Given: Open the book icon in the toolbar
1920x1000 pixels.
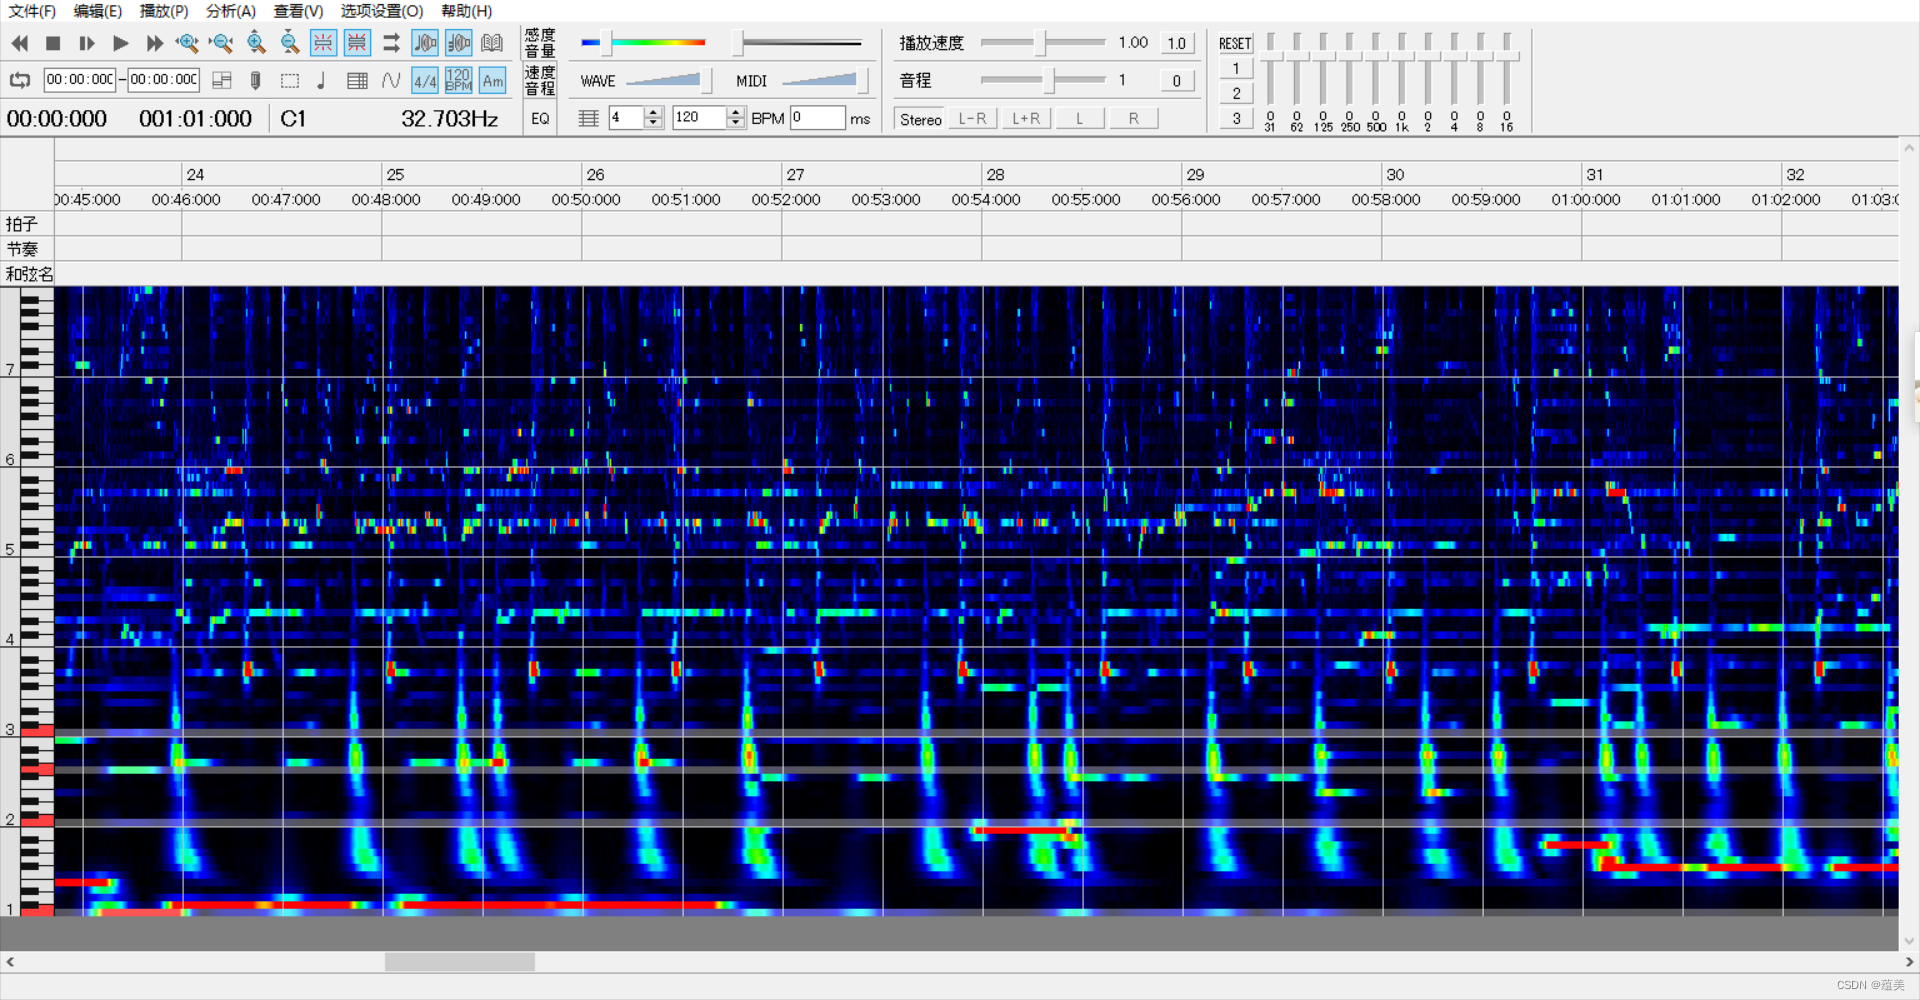Looking at the screenshot, I should (492, 43).
